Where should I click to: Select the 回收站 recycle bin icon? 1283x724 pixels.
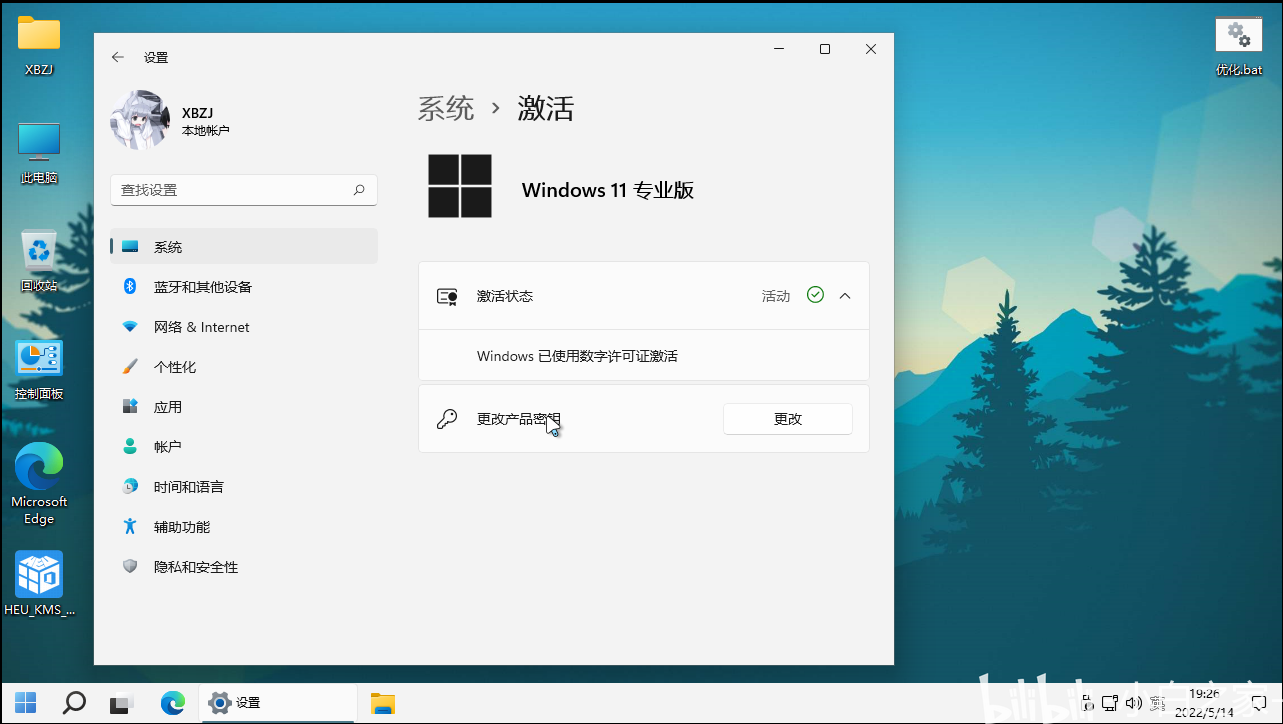coord(39,261)
